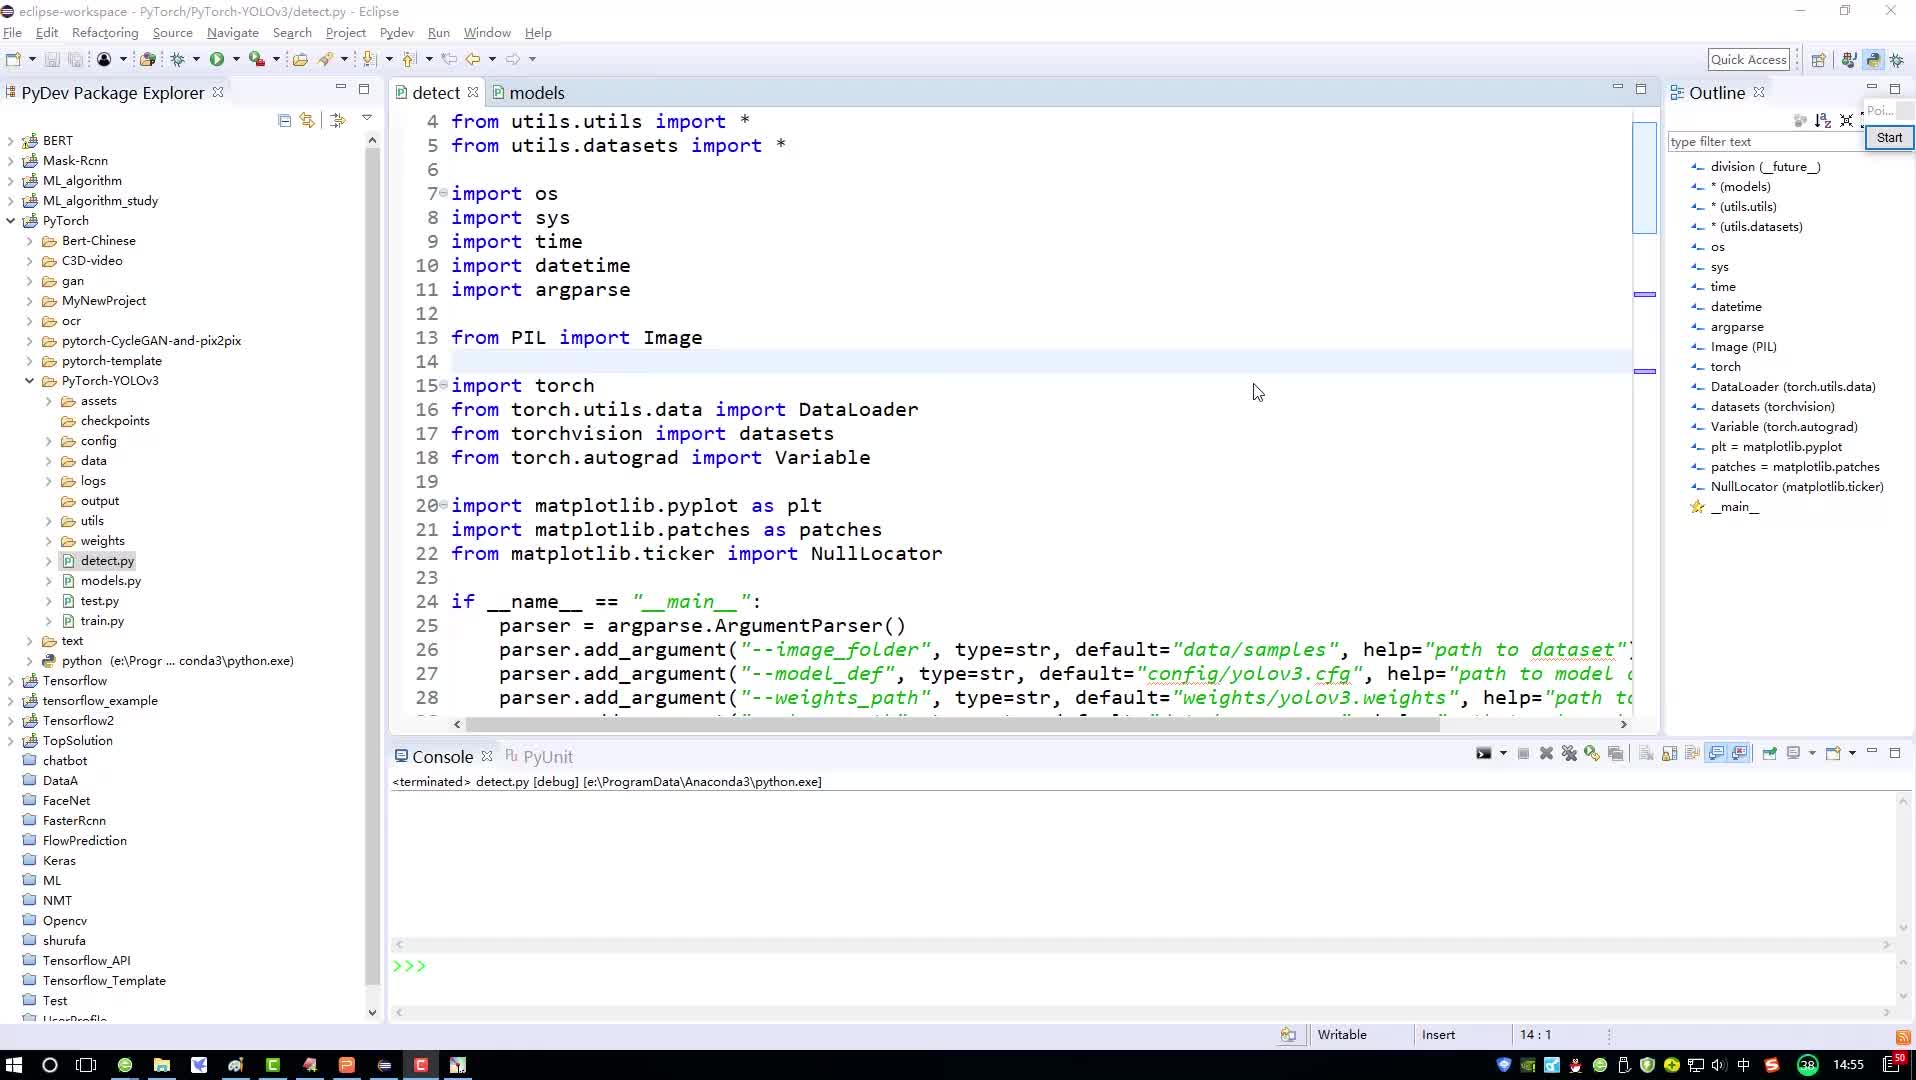
Task: Remove All Terminated Launches in Console
Action: click(1569, 753)
